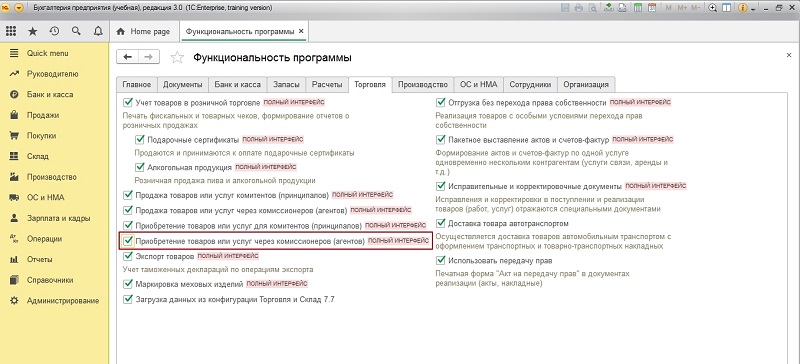Toggle Отгрузка без перехода права собственности checkbox
The height and width of the screenshot is (364, 800).
click(441, 102)
